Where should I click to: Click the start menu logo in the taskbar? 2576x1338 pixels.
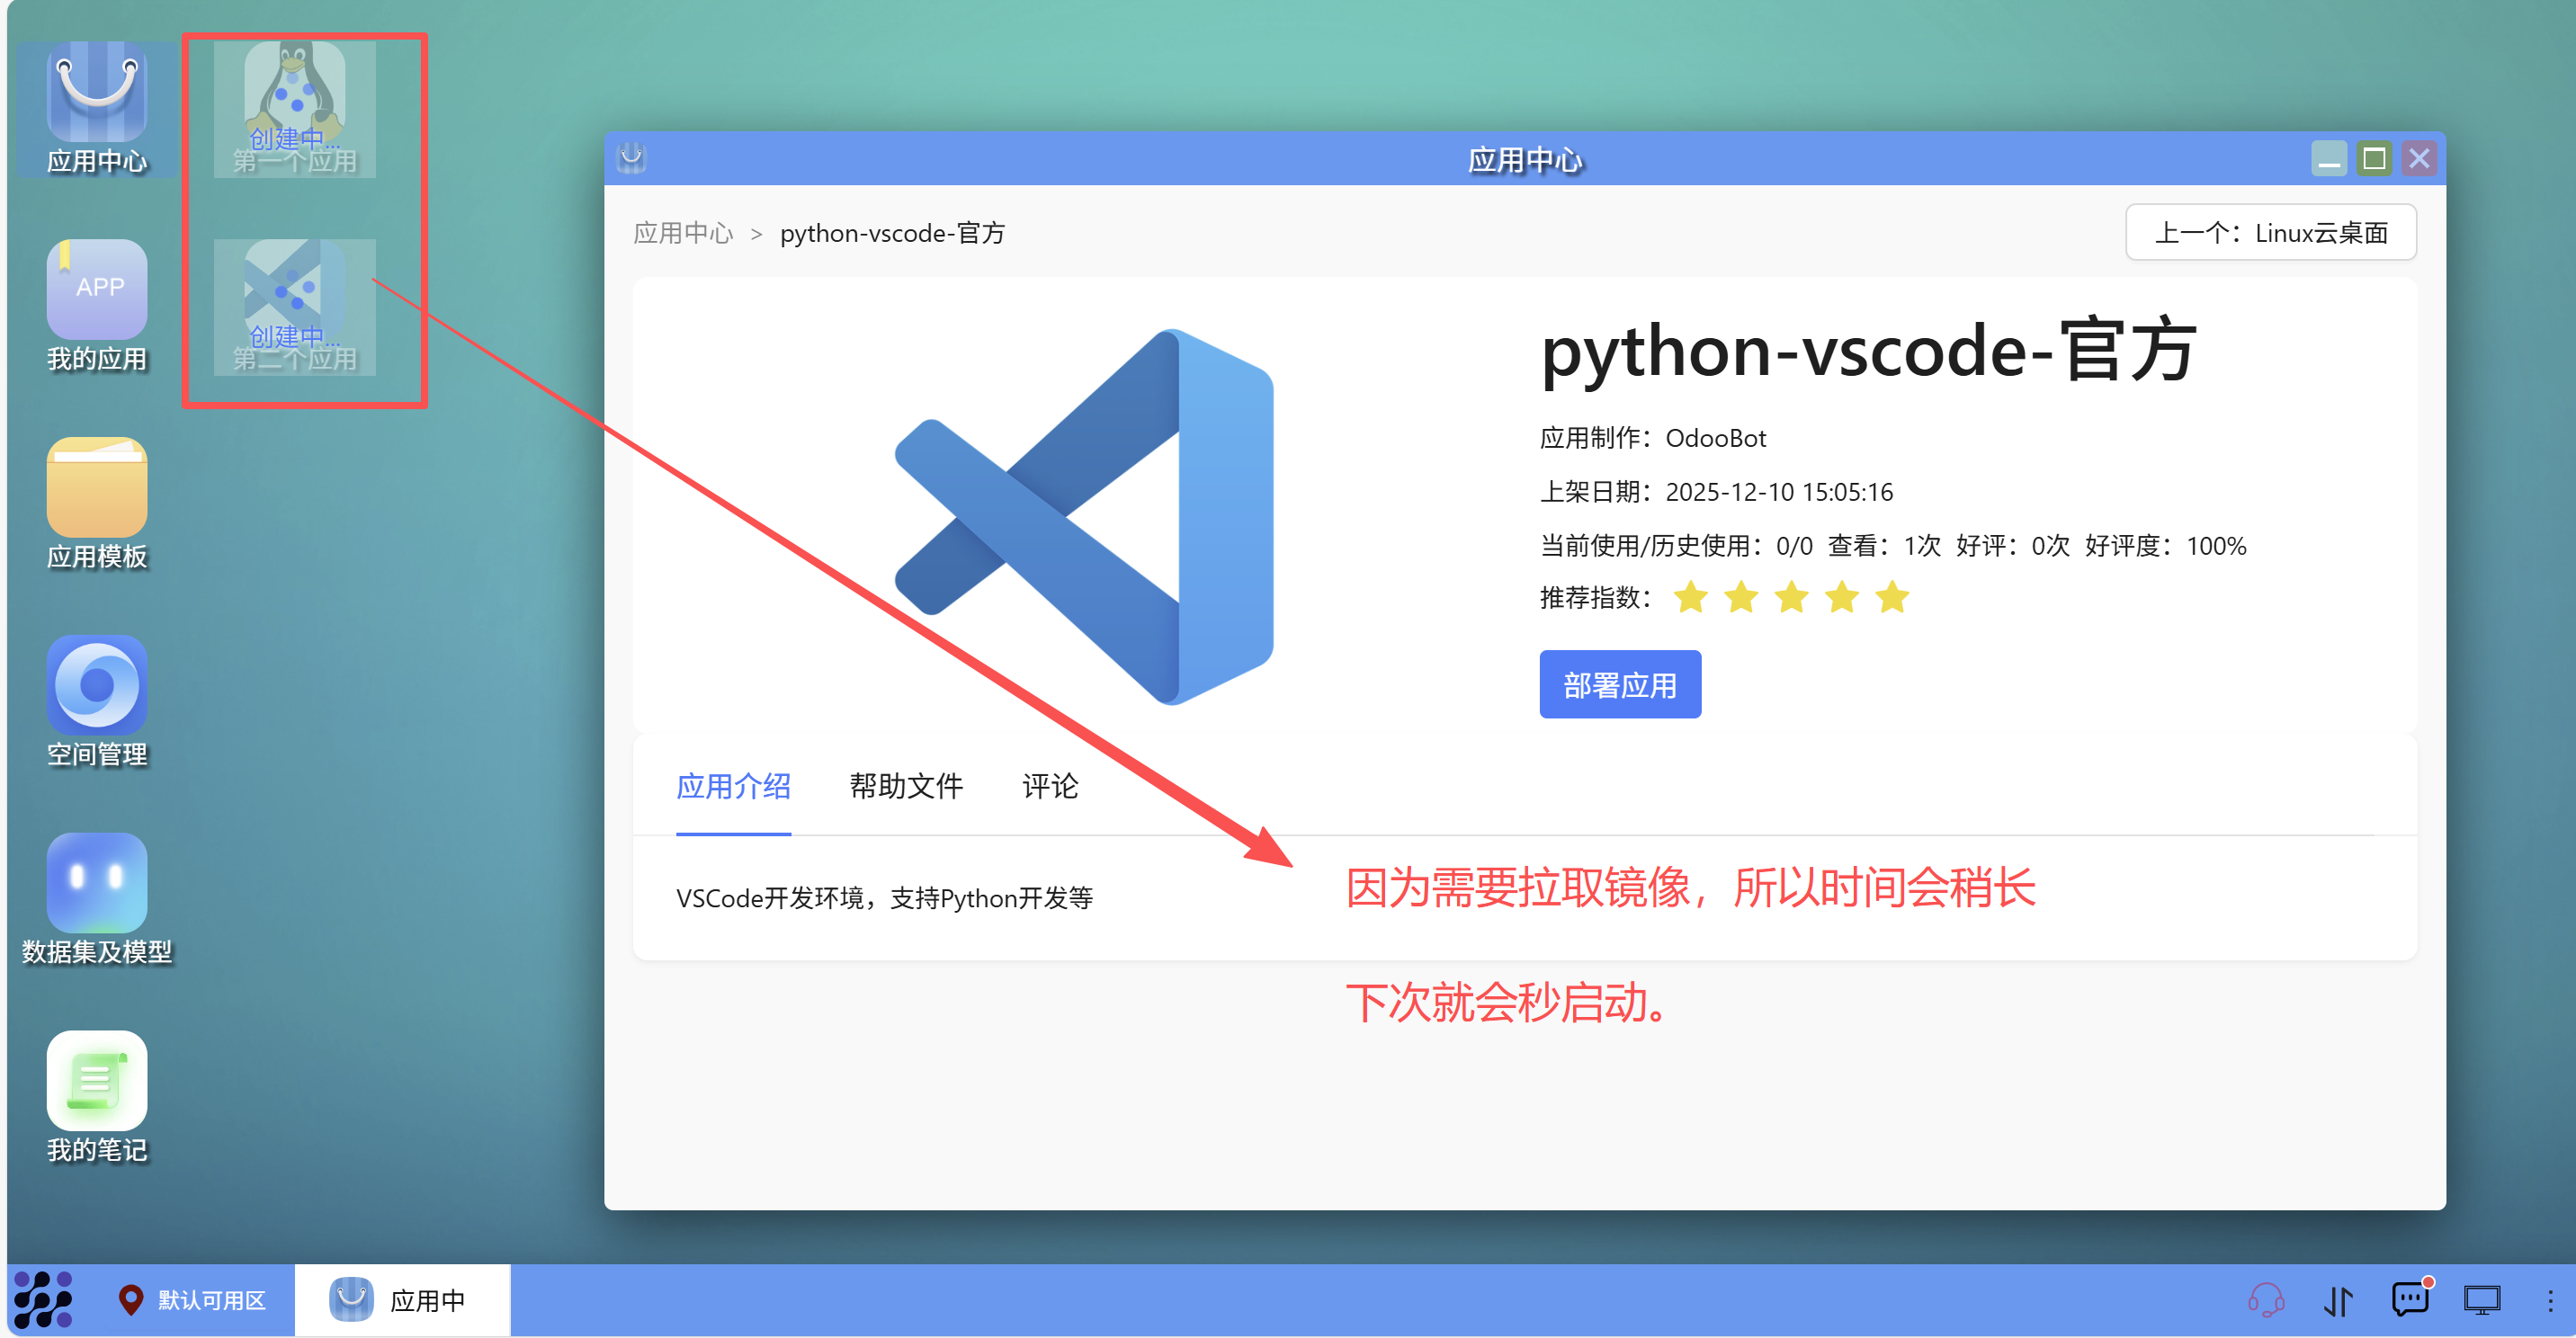(x=44, y=1299)
